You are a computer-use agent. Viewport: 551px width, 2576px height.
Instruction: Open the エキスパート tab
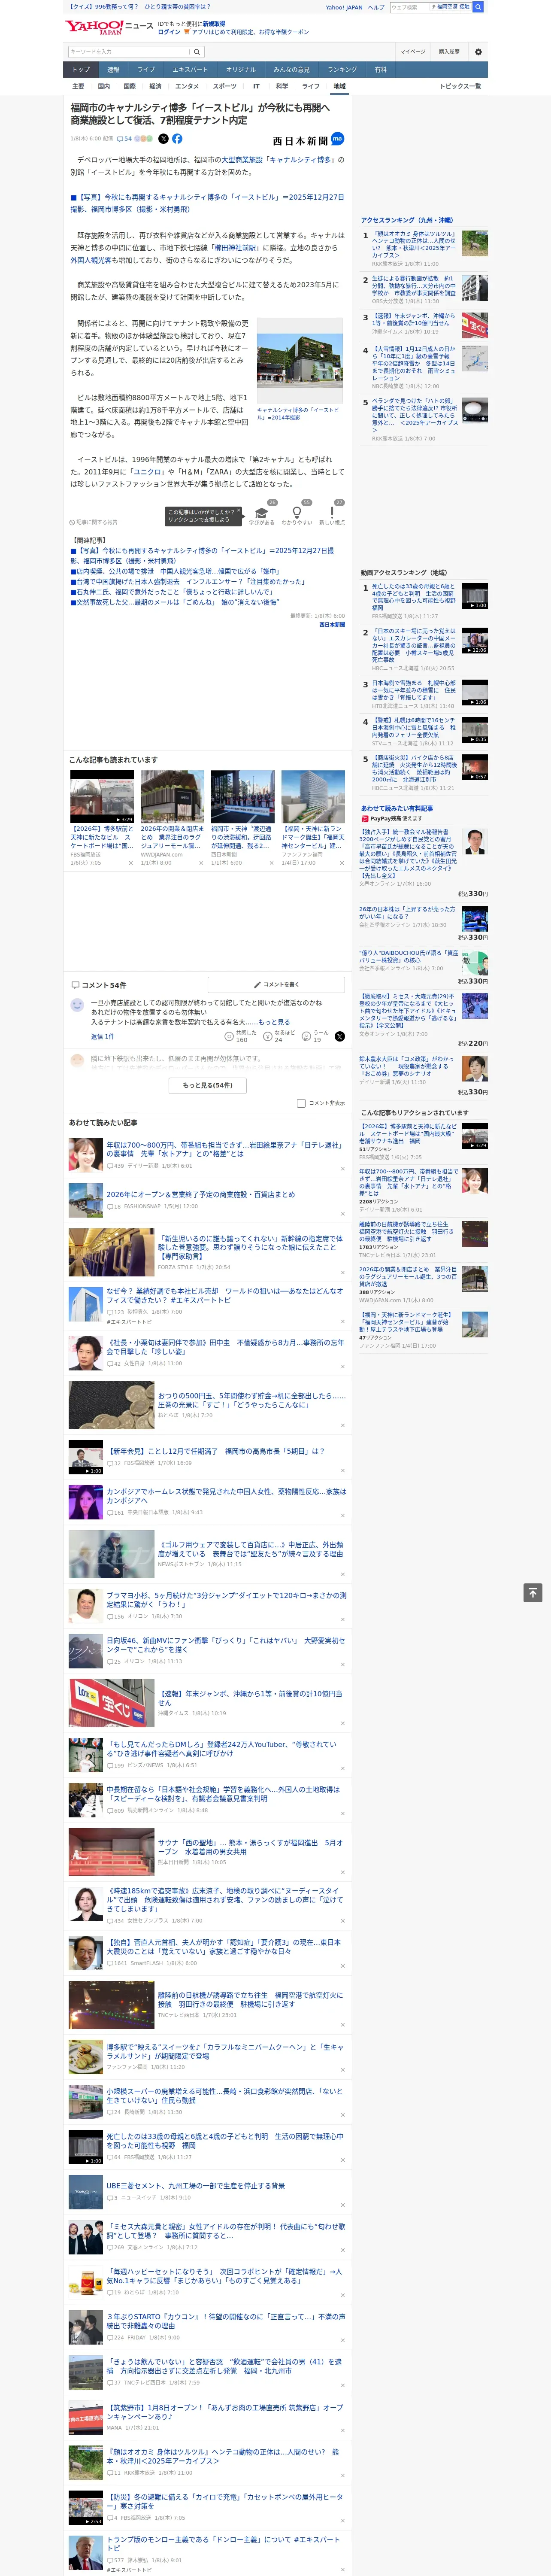pos(190,70)
